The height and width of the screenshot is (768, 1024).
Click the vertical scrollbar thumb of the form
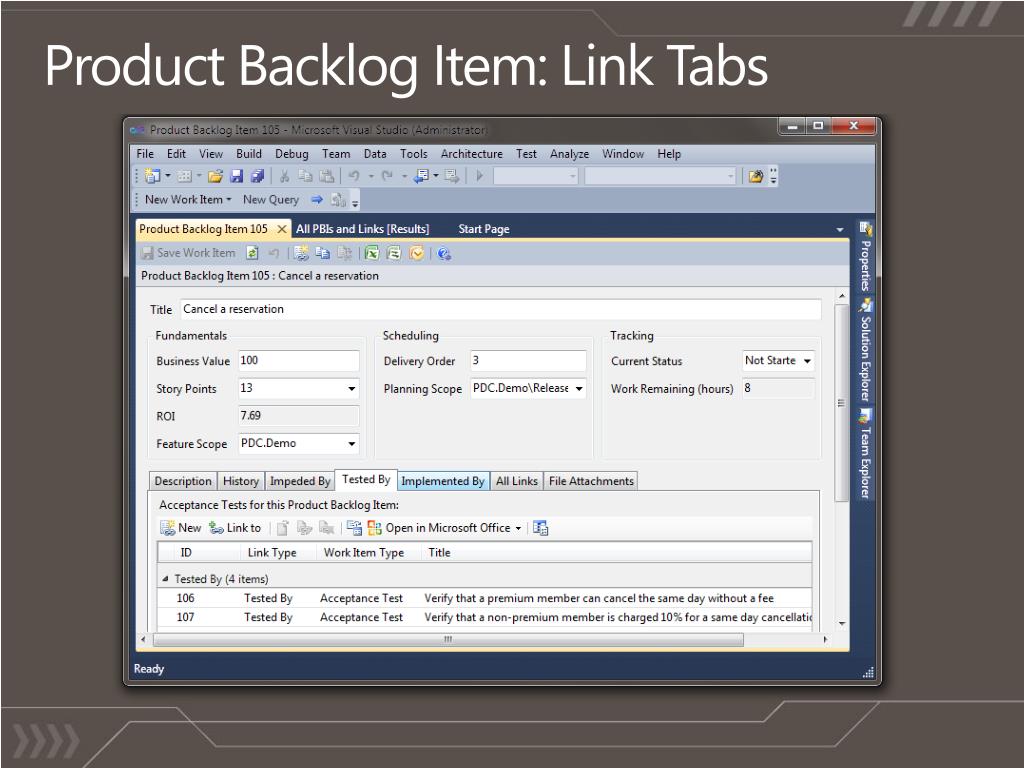(x=842, y=403)
